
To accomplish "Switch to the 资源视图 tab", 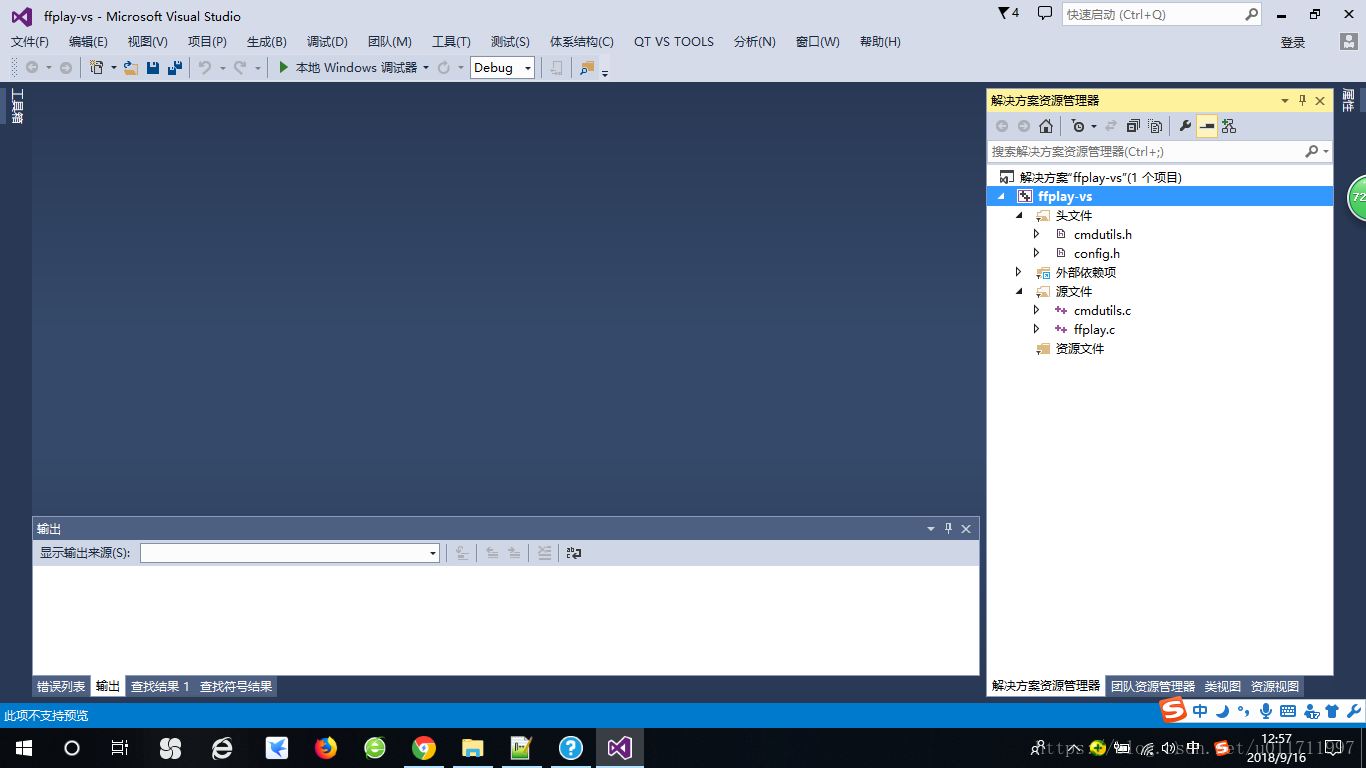I will (x=1275, y=686).
